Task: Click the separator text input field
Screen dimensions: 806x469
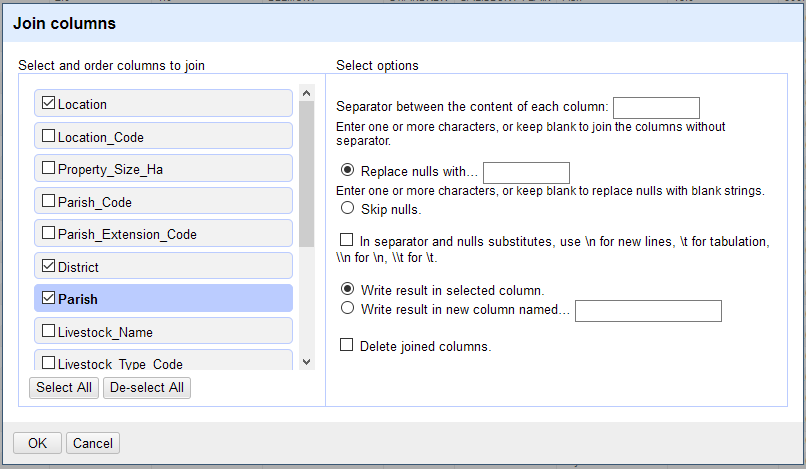Action: (x=655, y=108)
